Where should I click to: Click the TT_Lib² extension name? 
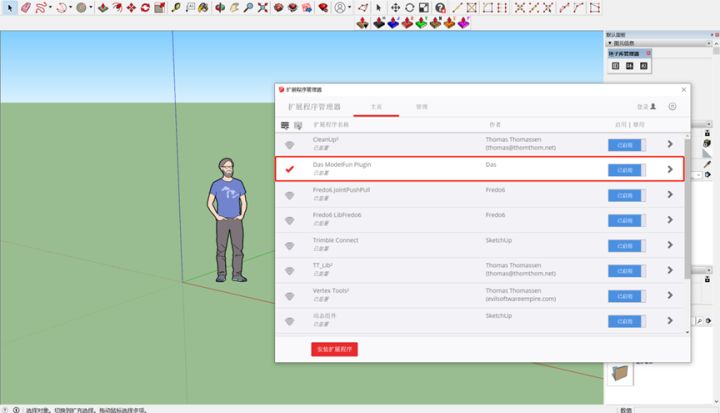(x=322, y=266)
